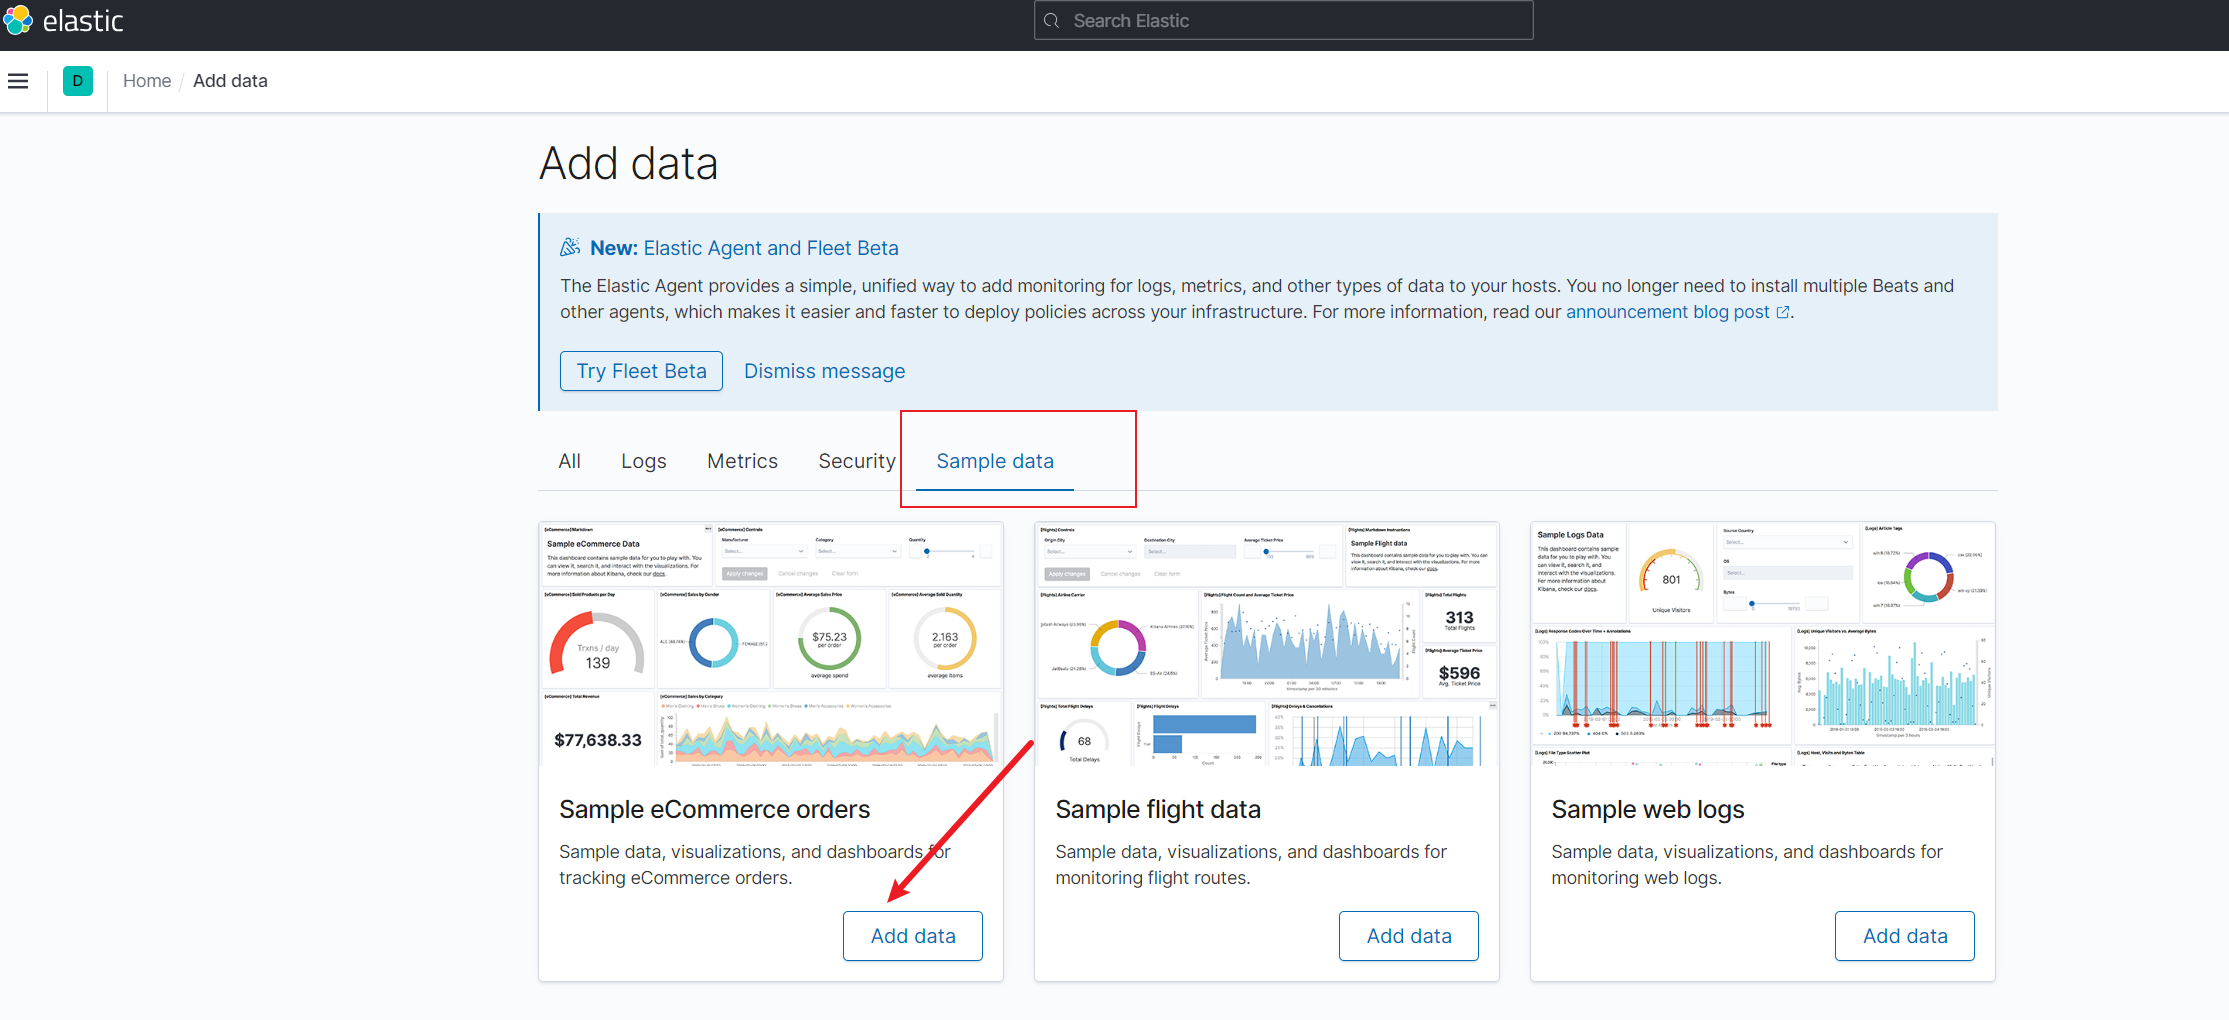Select the Sample data tab
The height and width of the screenshot is (1020, 2229).
pyautogui.click(x=994, y=461)
